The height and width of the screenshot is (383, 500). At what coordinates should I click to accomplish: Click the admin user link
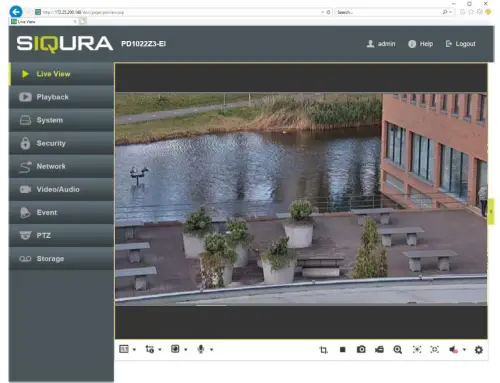(x=381, y=44)
